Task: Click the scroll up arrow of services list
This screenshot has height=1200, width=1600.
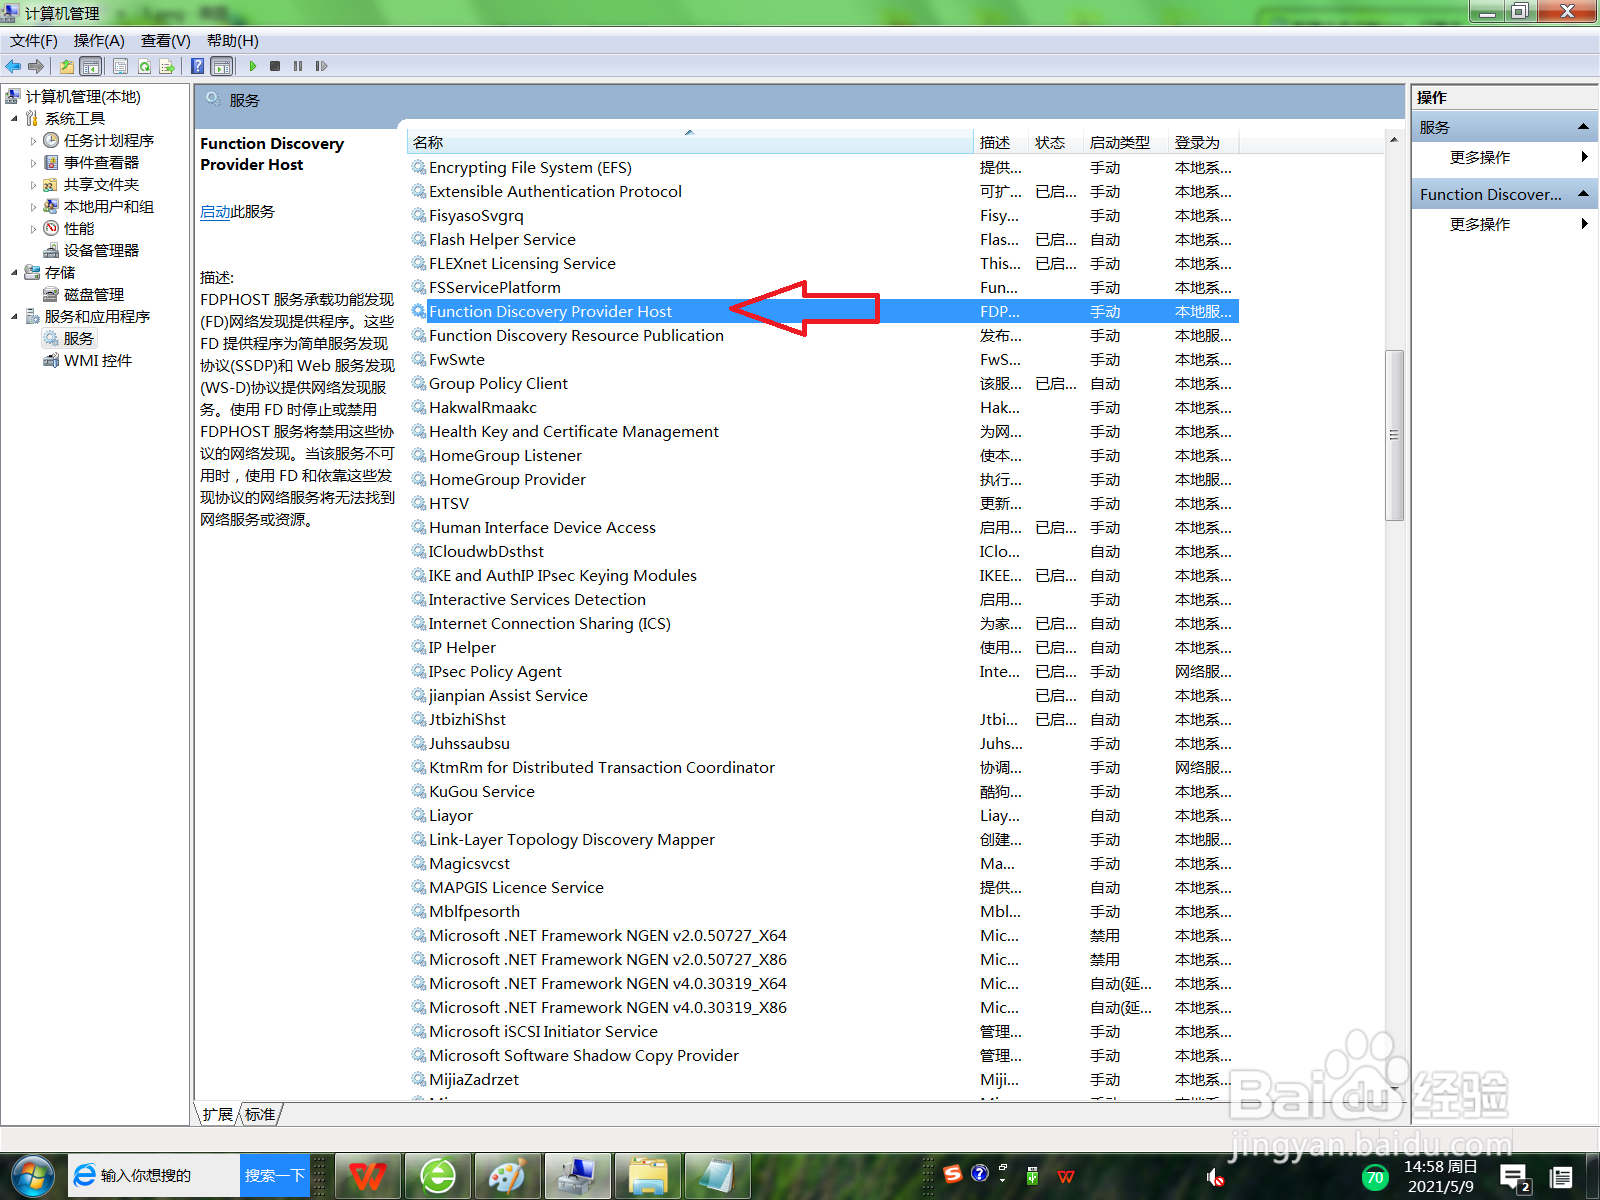Action: (x=1394, y=140)
